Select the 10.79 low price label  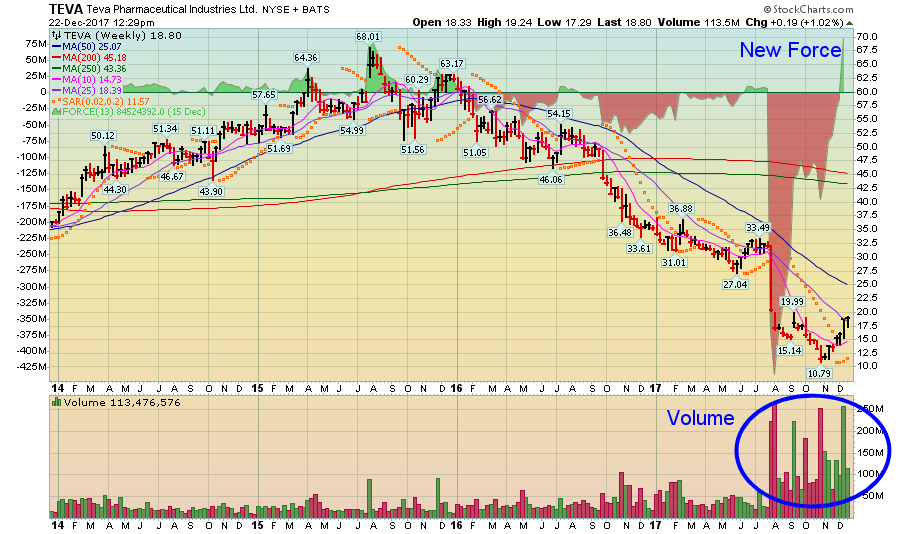pyautogui.click(x=820, y=373)
